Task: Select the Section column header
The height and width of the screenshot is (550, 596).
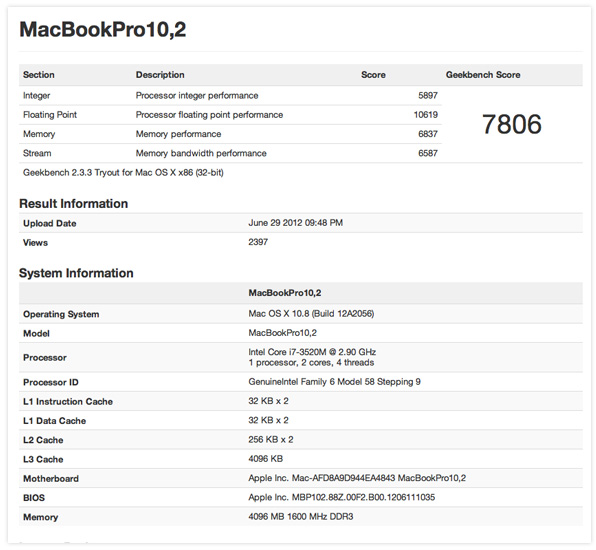Action: [x=38, y=75]
